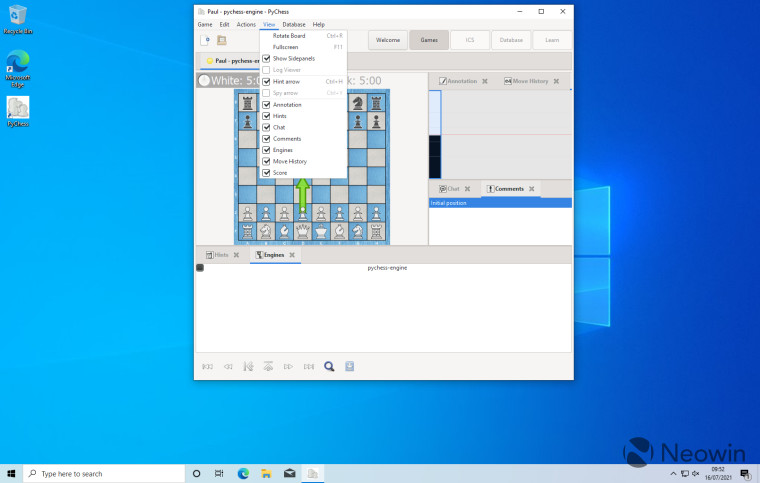Jump to the last move
The height and width of the screenshot is (483, 760).
tap(309, 366)
